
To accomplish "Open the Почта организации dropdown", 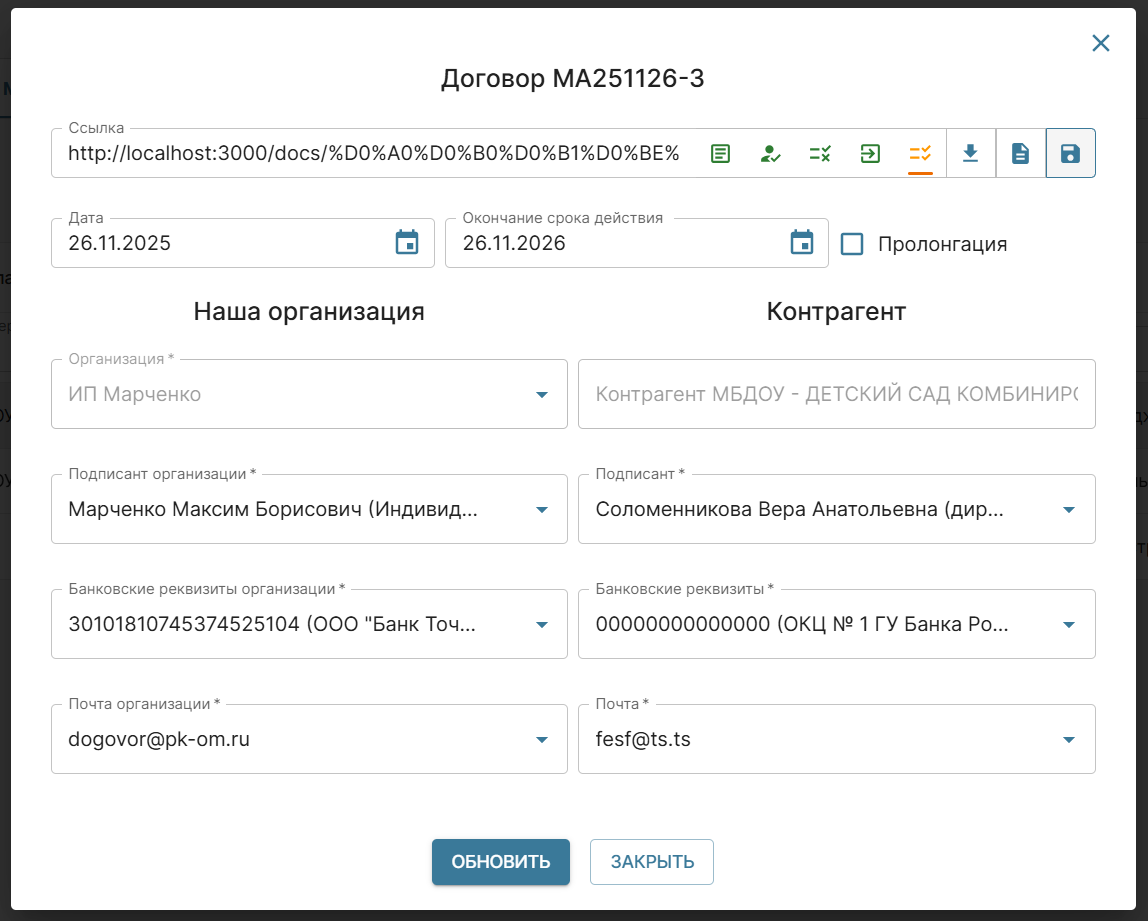I will click(542, 740).
